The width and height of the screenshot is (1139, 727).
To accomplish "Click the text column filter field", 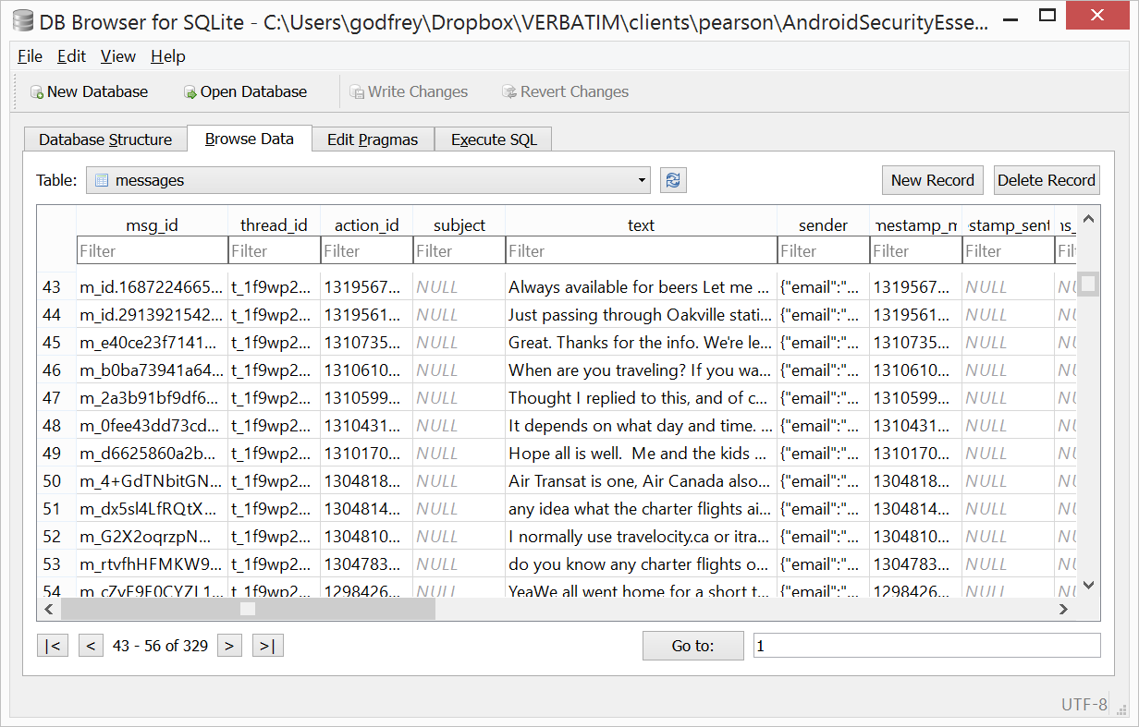I will click(x=641, y=251).
